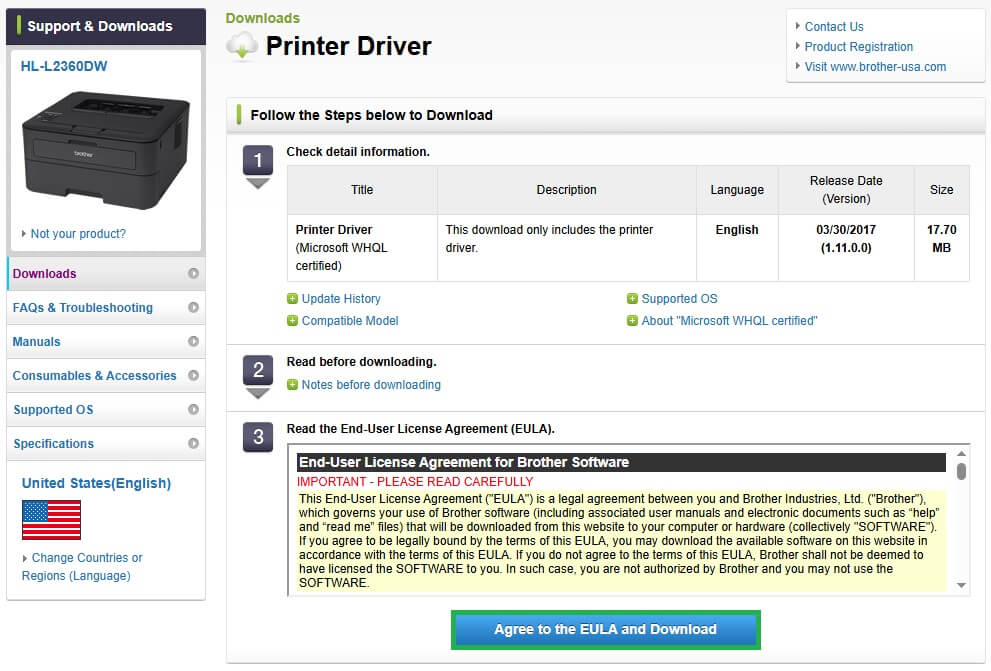Click the HL-L2360DW model name link
This screenshot has height=671, width=991.
click(x=64, y=66)
